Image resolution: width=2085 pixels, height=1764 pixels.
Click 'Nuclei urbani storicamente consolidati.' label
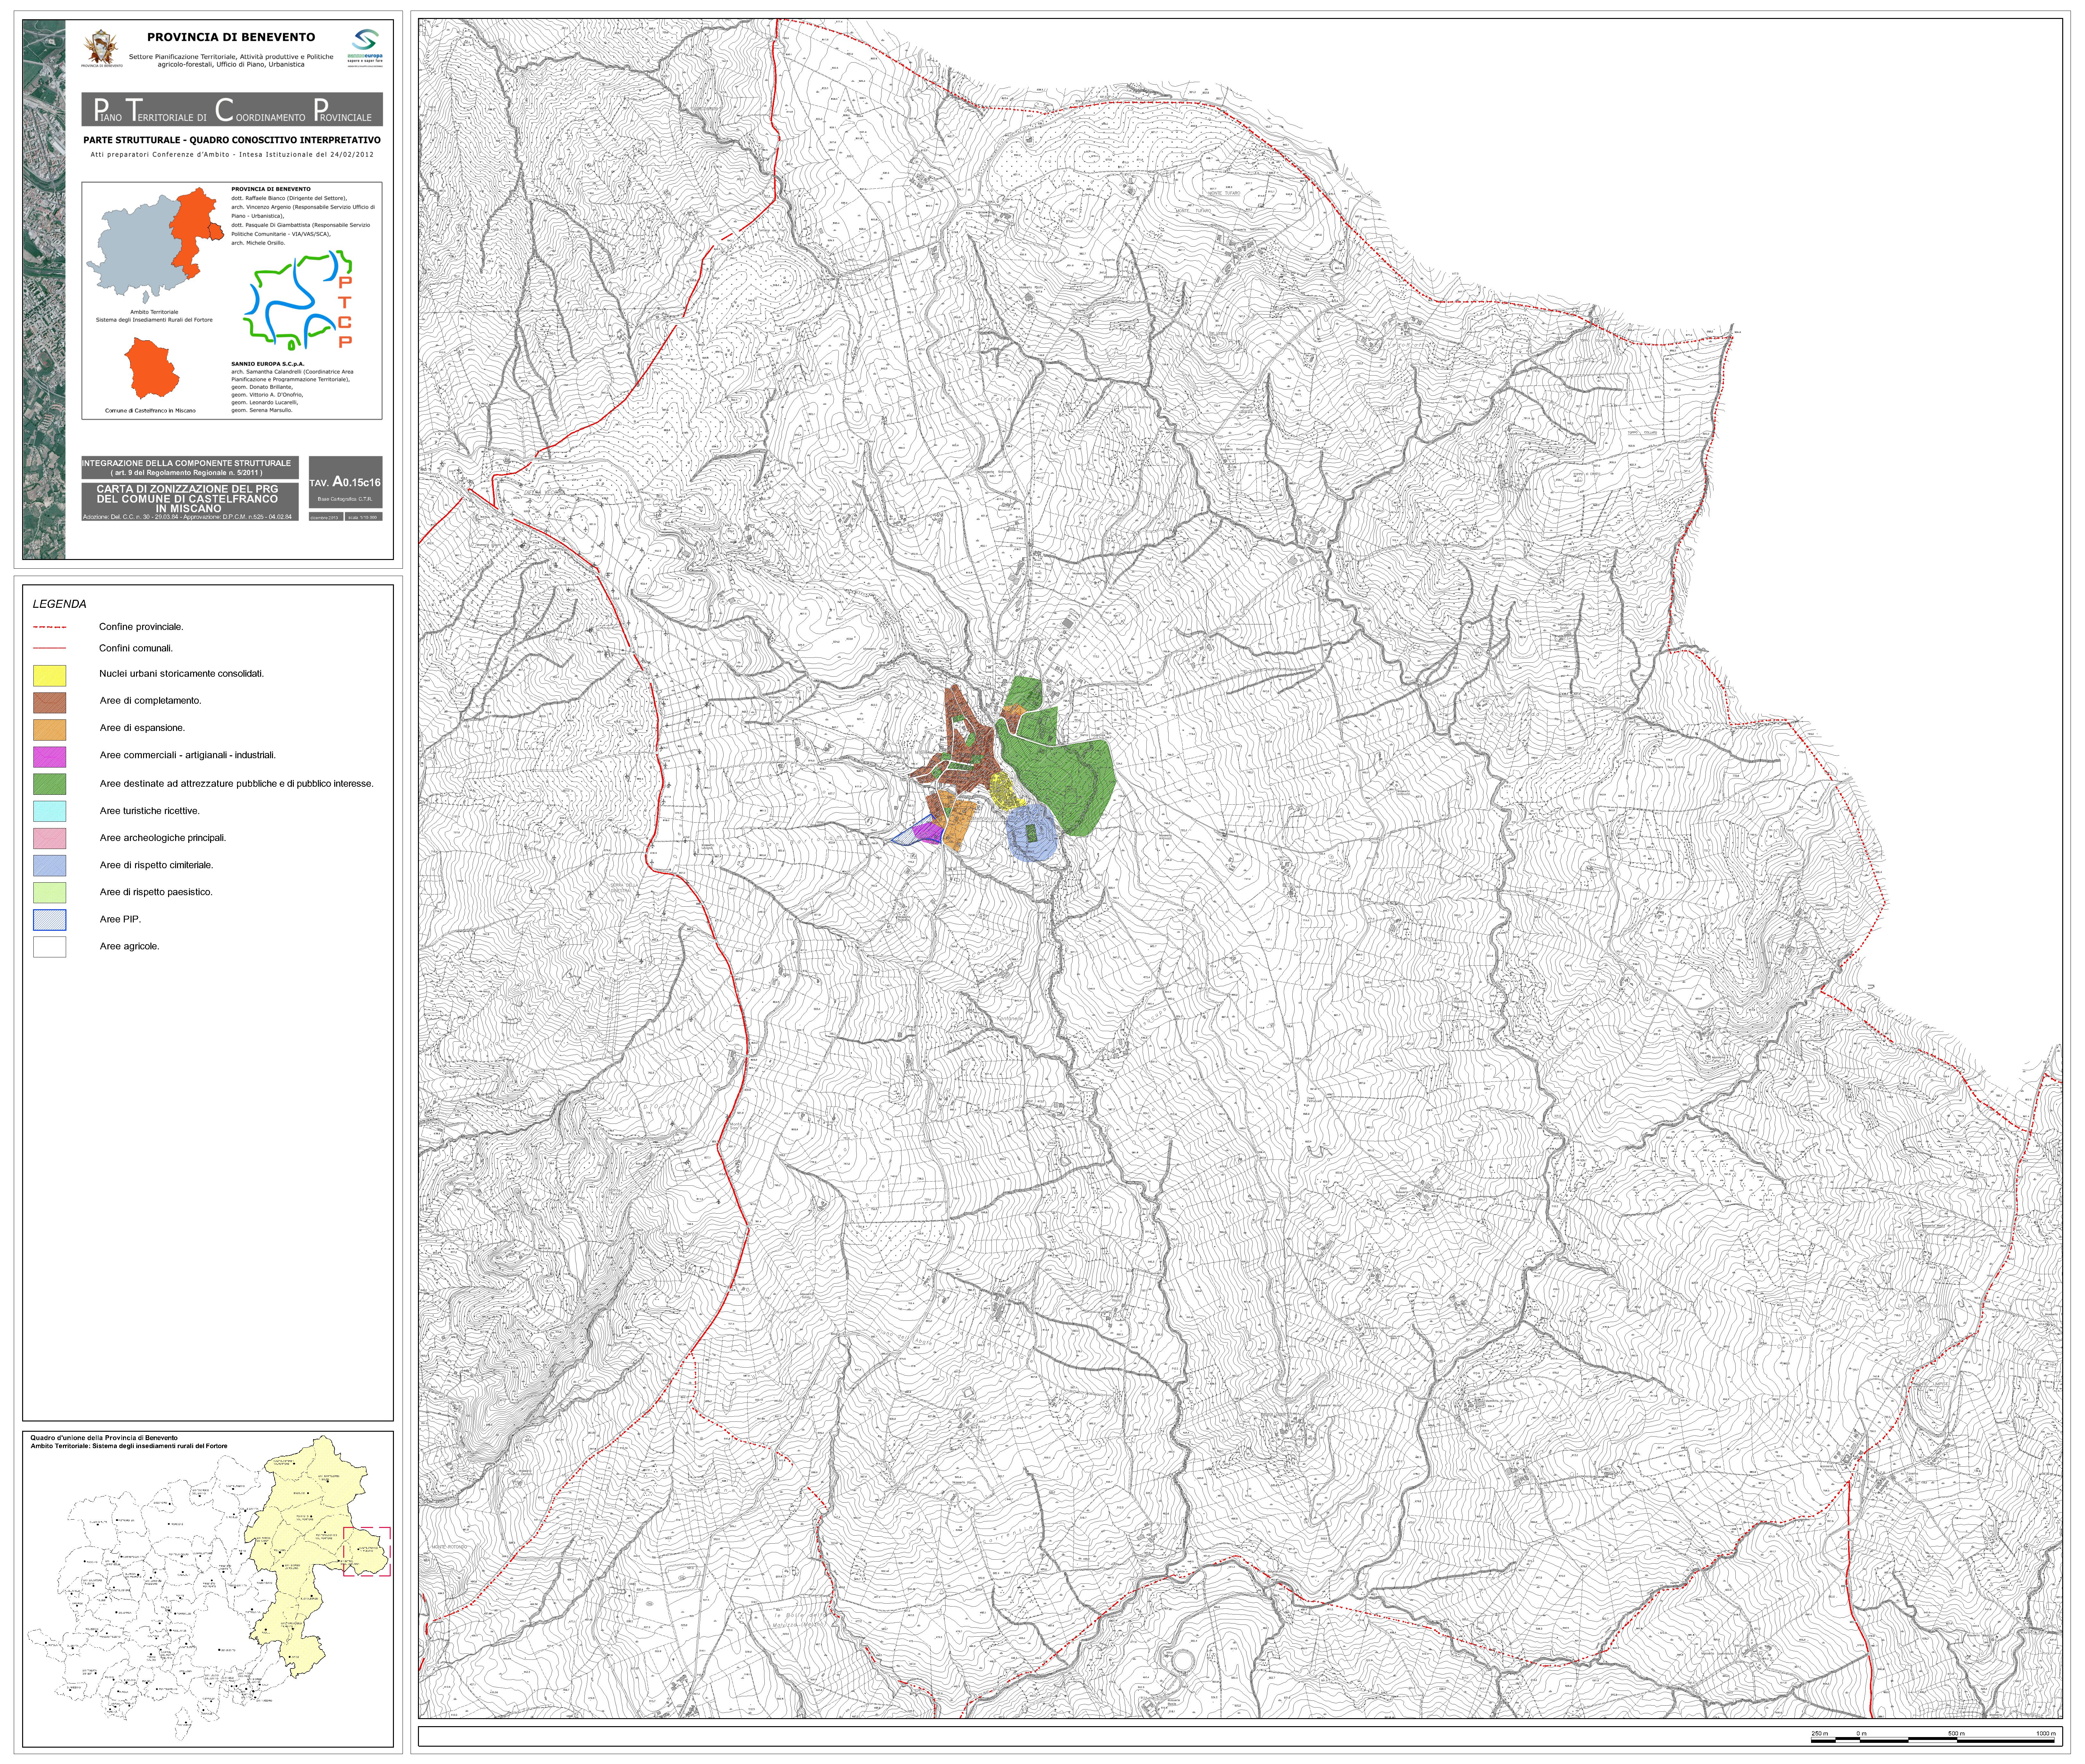pos(182,674)
